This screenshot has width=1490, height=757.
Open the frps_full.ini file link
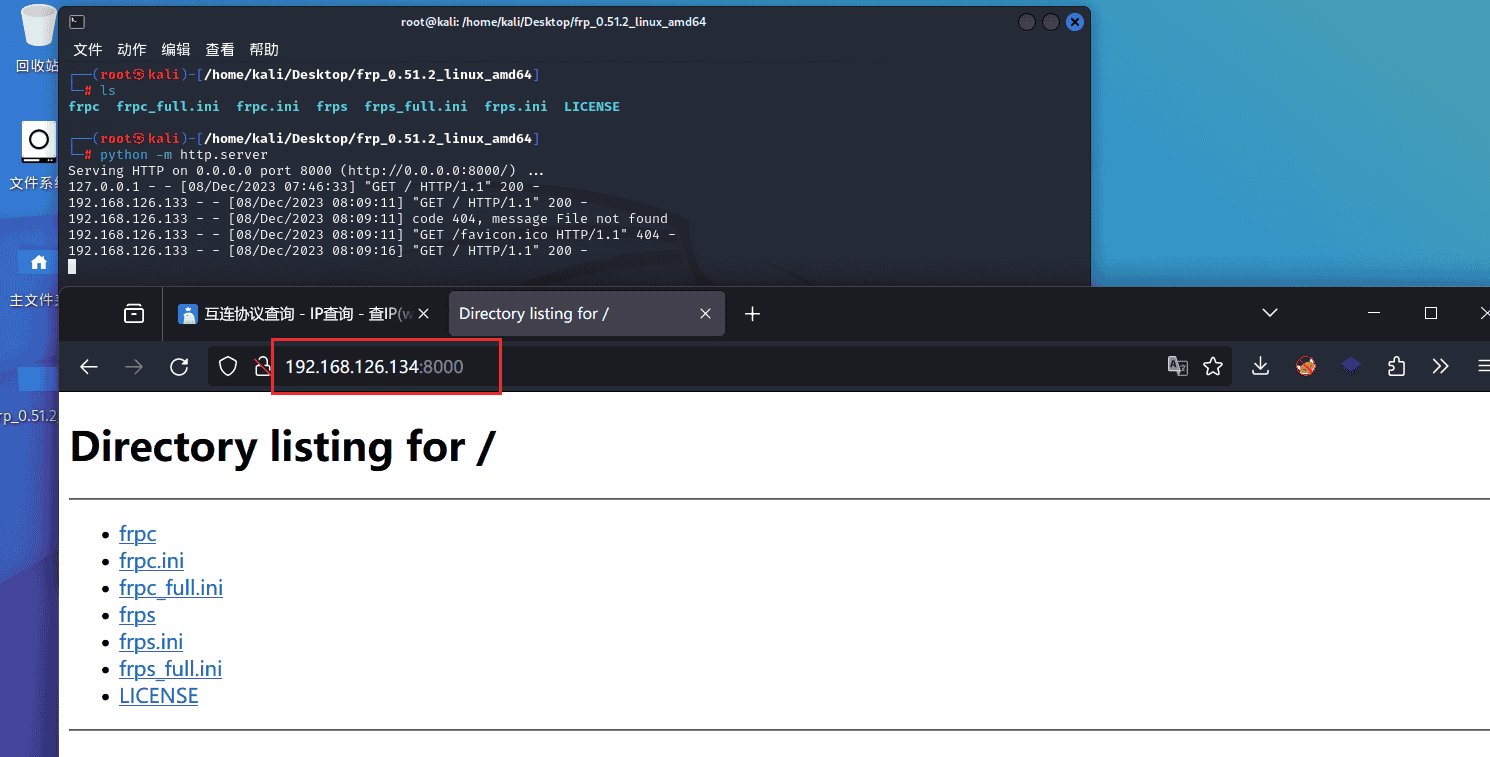pos(170,669)
